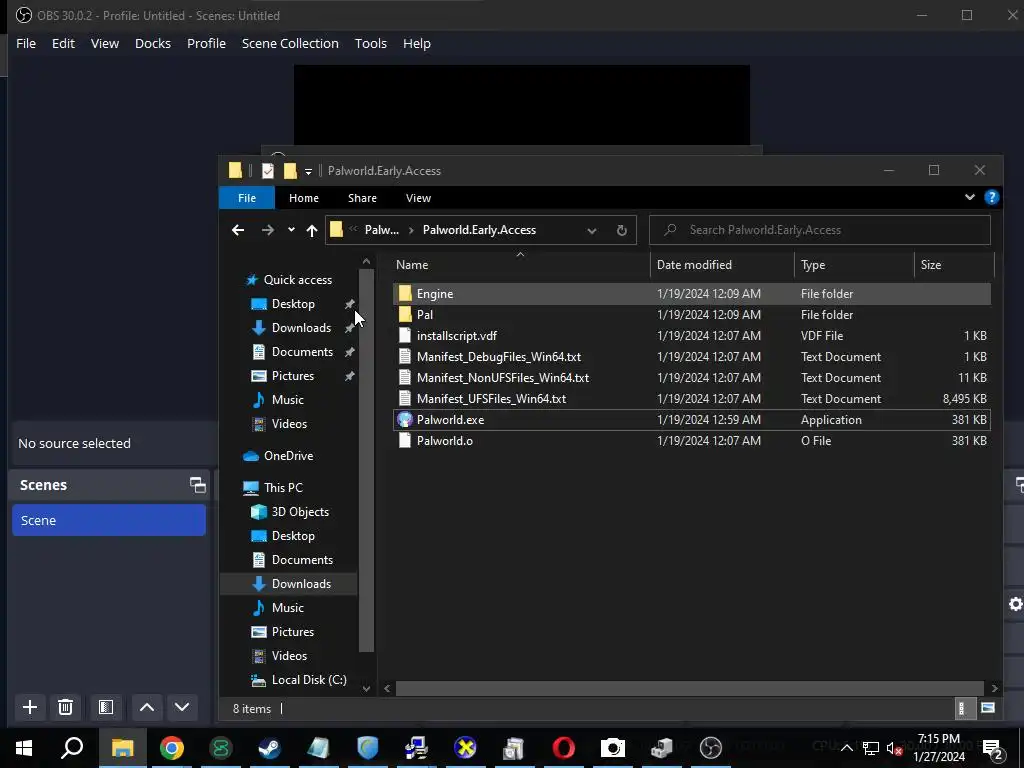The height and width of the screenshot is (768, 1024).
Task: Click the horizontal scrollbar in file list
Action: click(690, 688)
